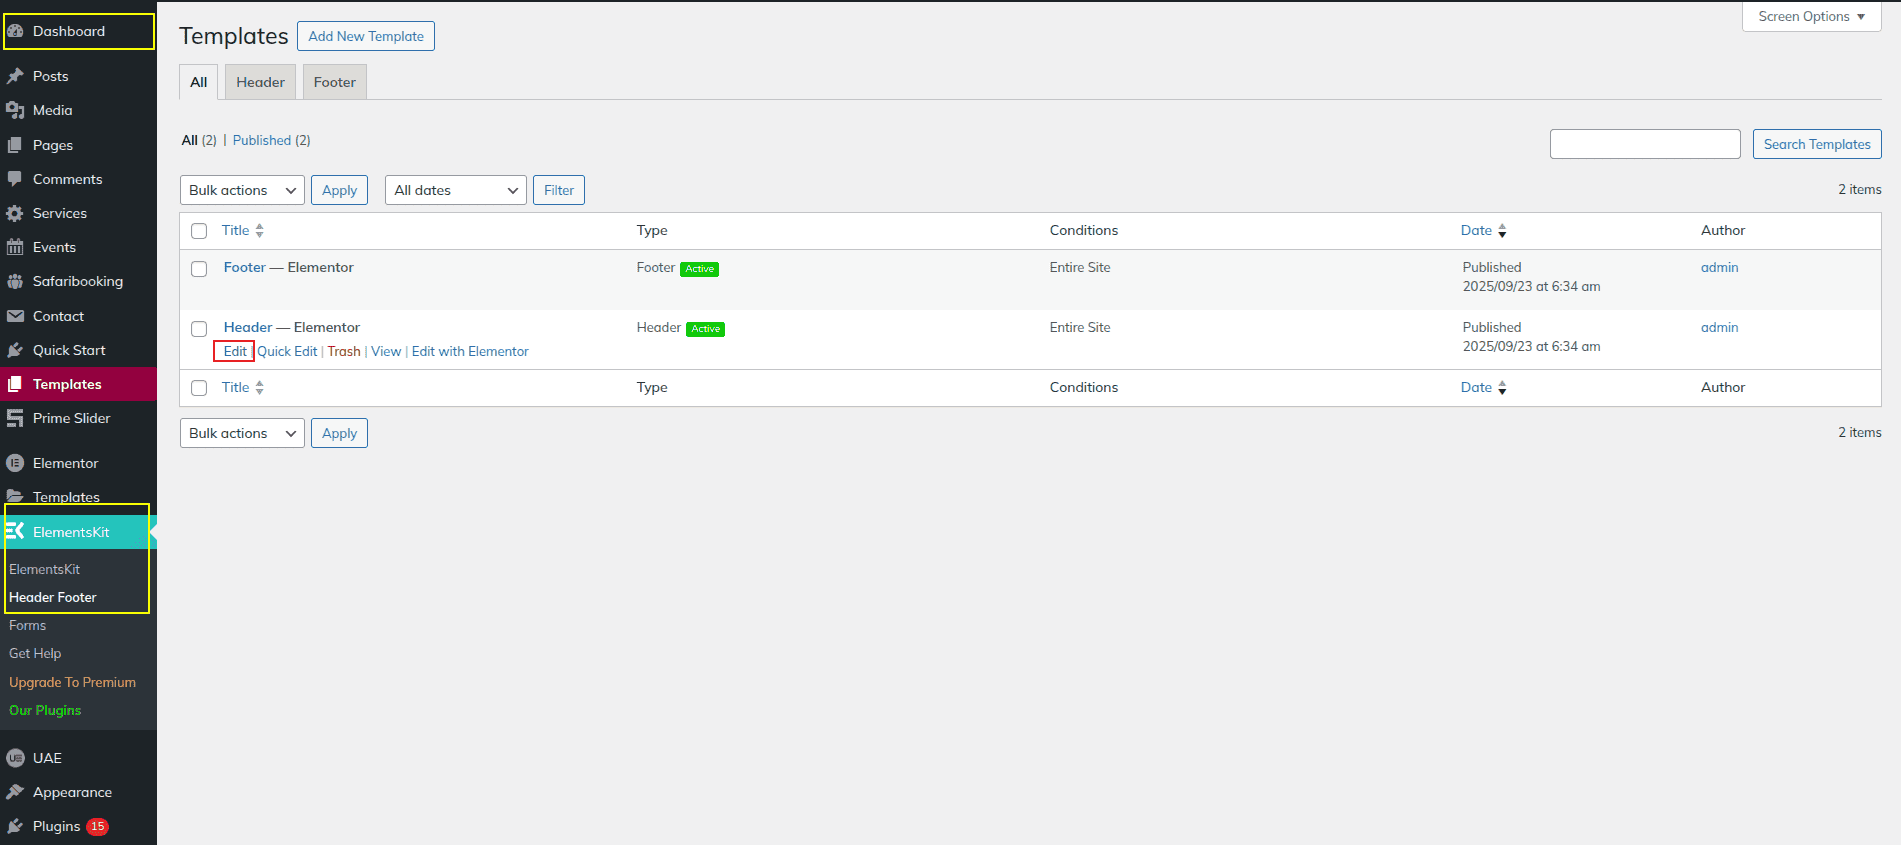The width and height of the screenshot is (1901, 845).
Task: Click the Contact envelope icon
Action: (15, 316)
